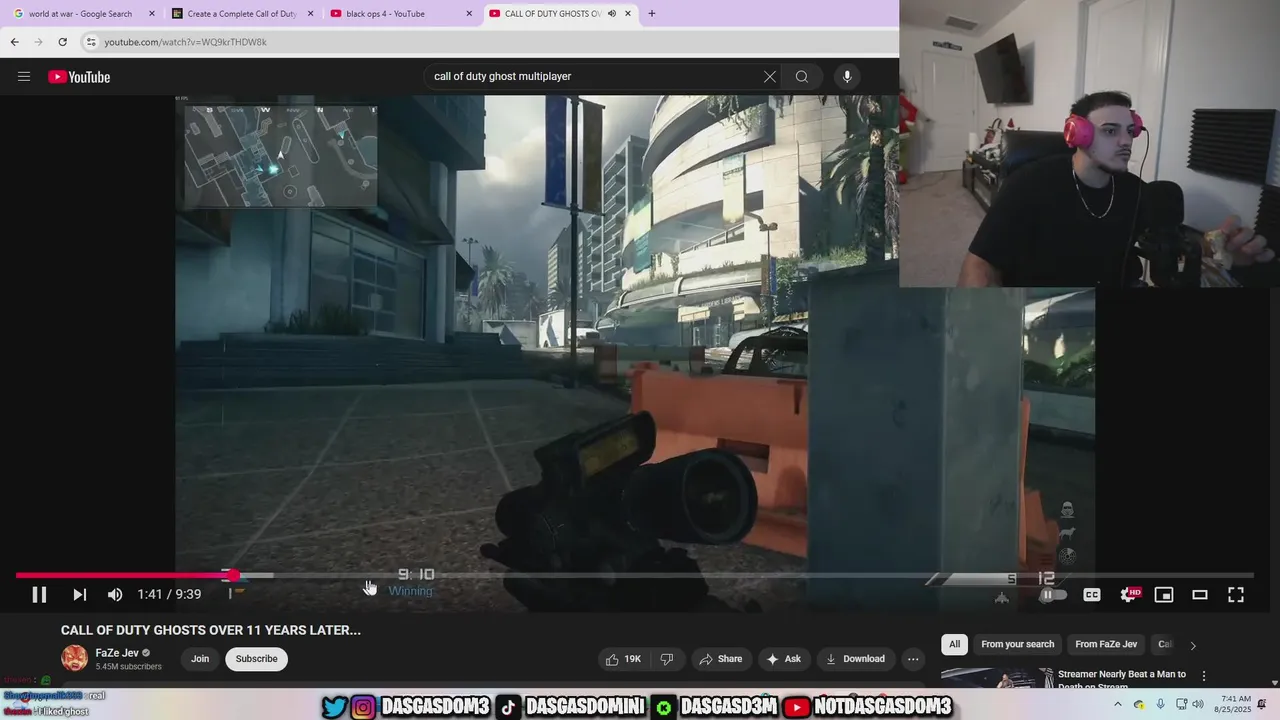Viewport: 1280px width, 720px height.
Task: Switch to Create a Complete Call of Duty tab
Action: [240, 14]
